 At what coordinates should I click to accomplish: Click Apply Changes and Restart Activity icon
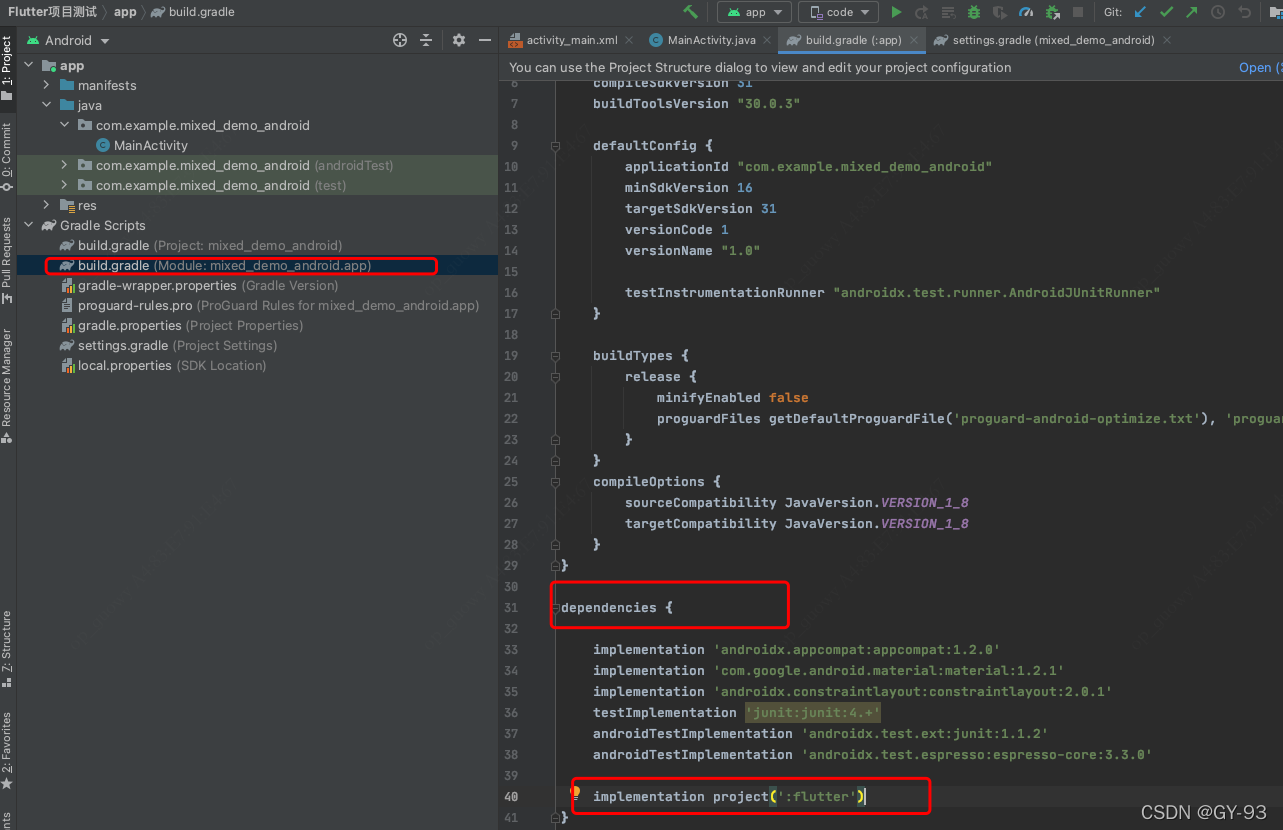tap(922, 12)
